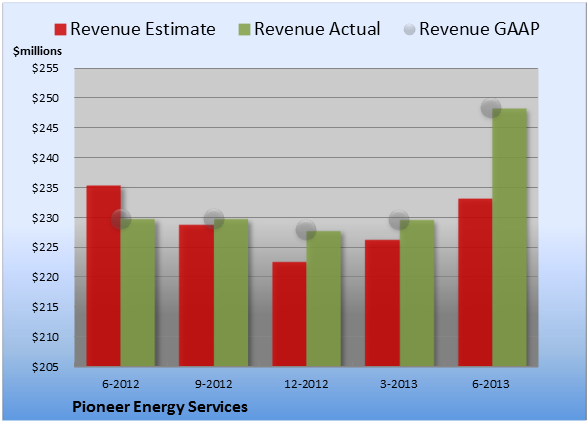Select the 'Revenue Actual' legend label

coord(317,29)
